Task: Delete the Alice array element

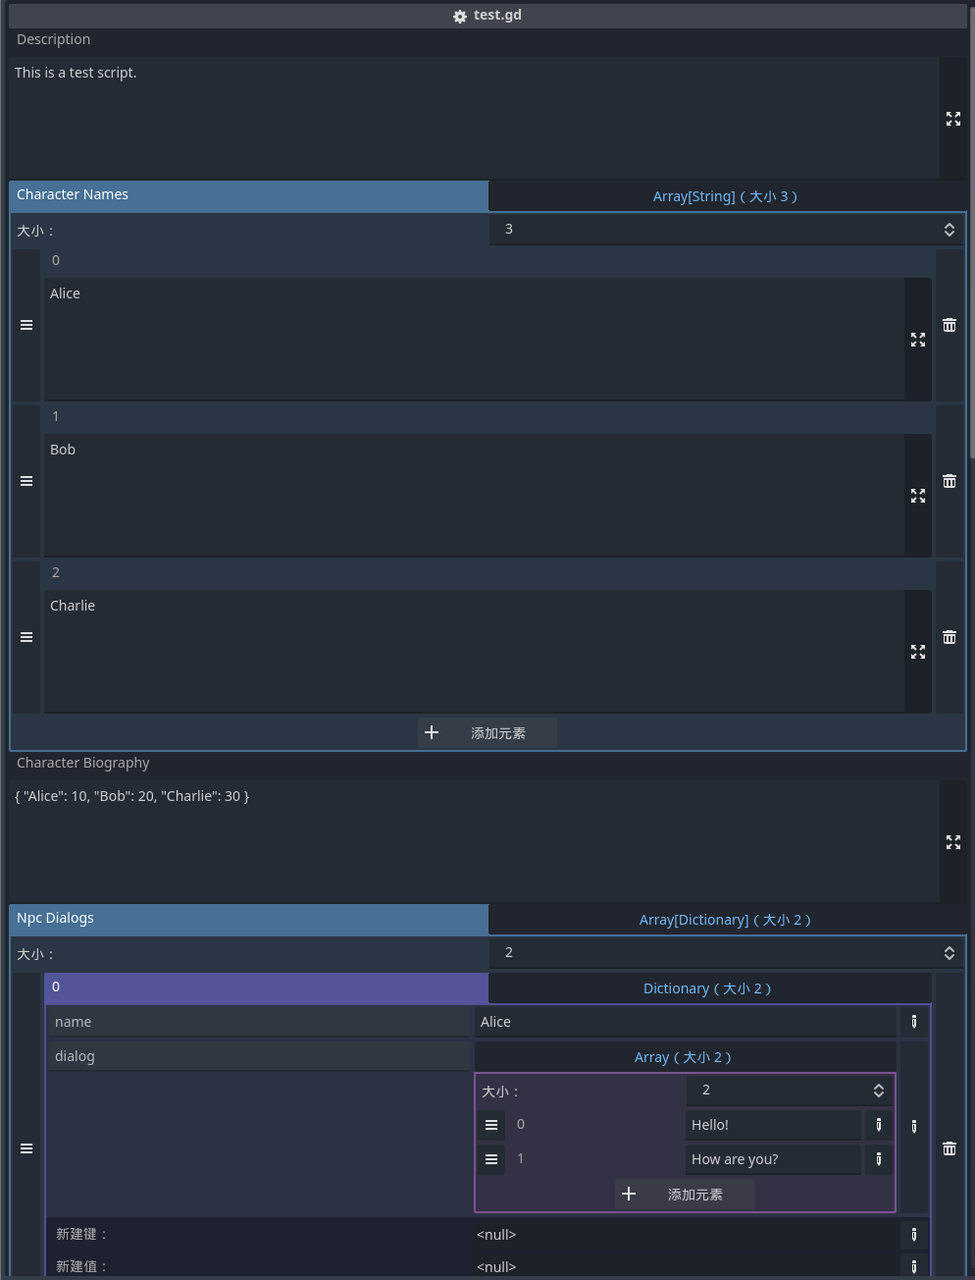Action: [x=949, y=325]
